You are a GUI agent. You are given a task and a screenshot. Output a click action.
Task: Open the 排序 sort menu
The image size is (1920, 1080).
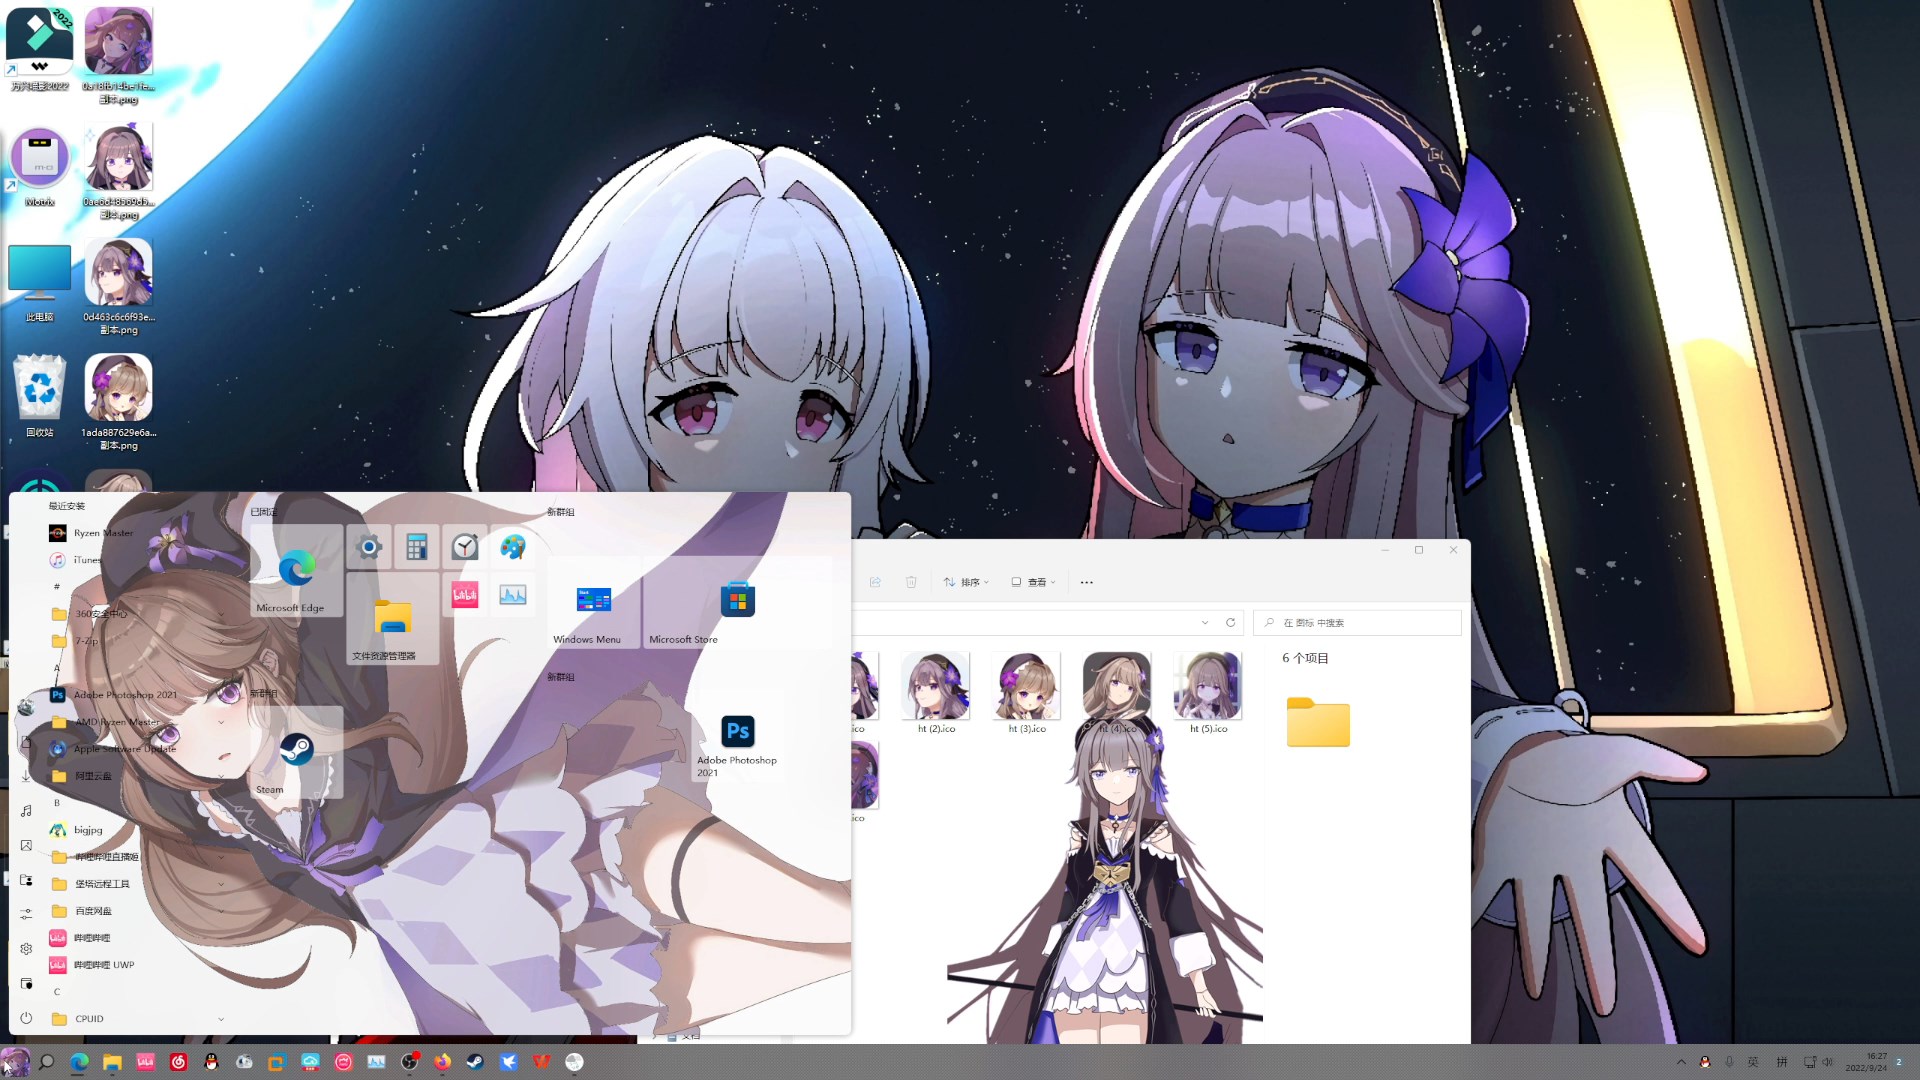pyautogui.click(x=966, y=582)
